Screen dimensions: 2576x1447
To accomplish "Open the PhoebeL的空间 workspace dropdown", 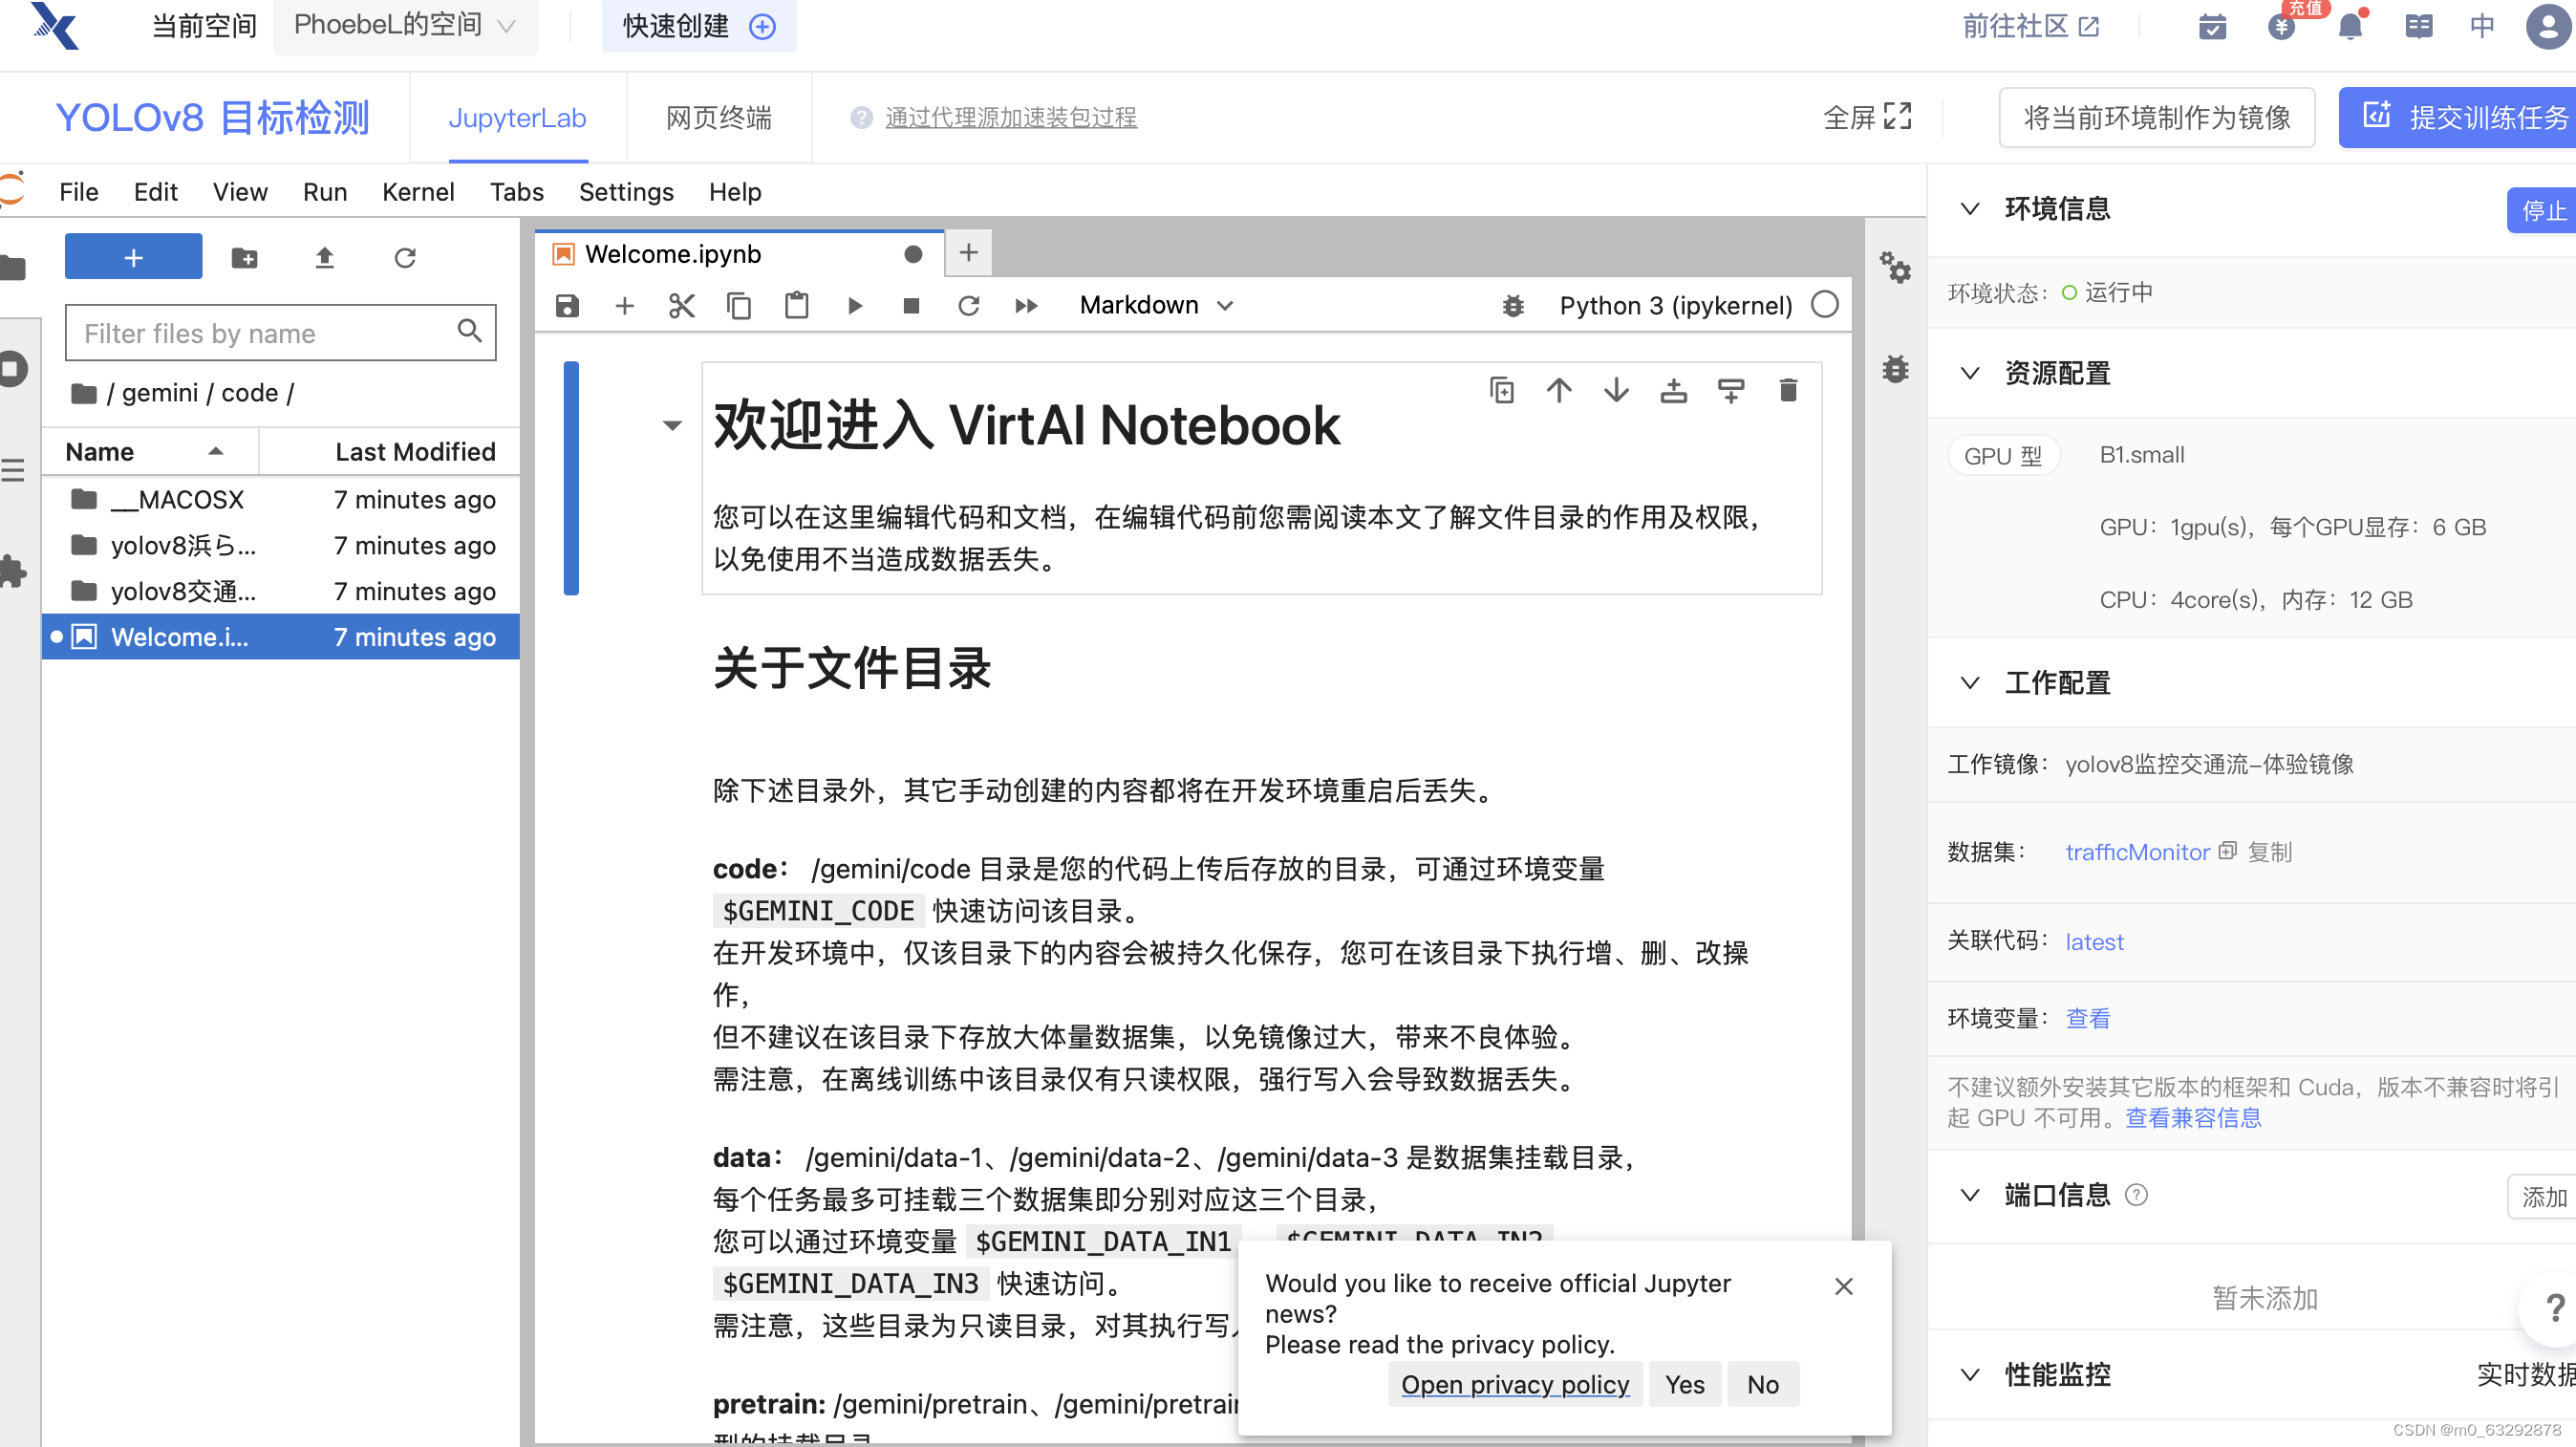I will click(x=405, y=25).
